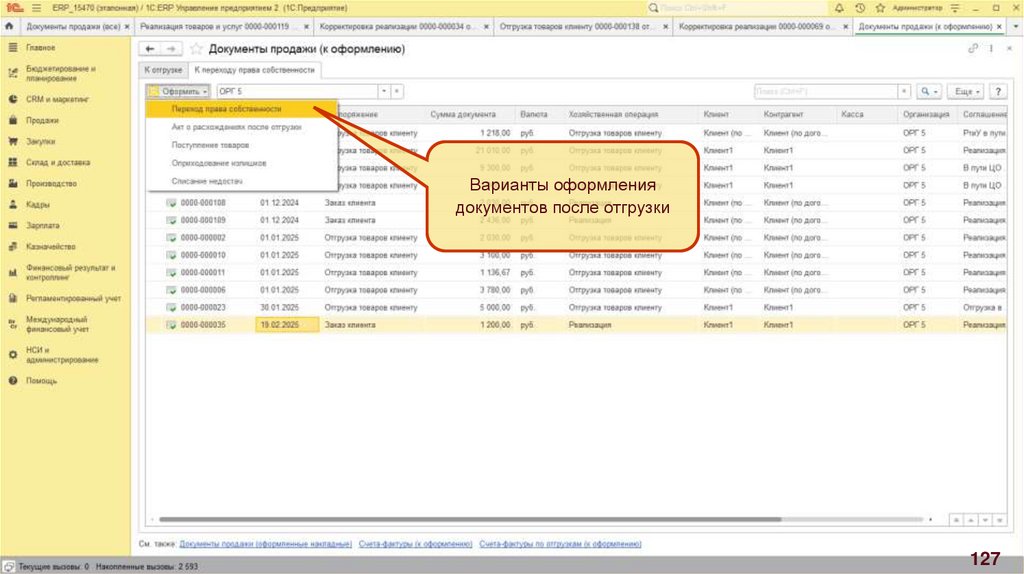Choose Переход права собственности menu option

pyautogui.click(x=225, y=108)
